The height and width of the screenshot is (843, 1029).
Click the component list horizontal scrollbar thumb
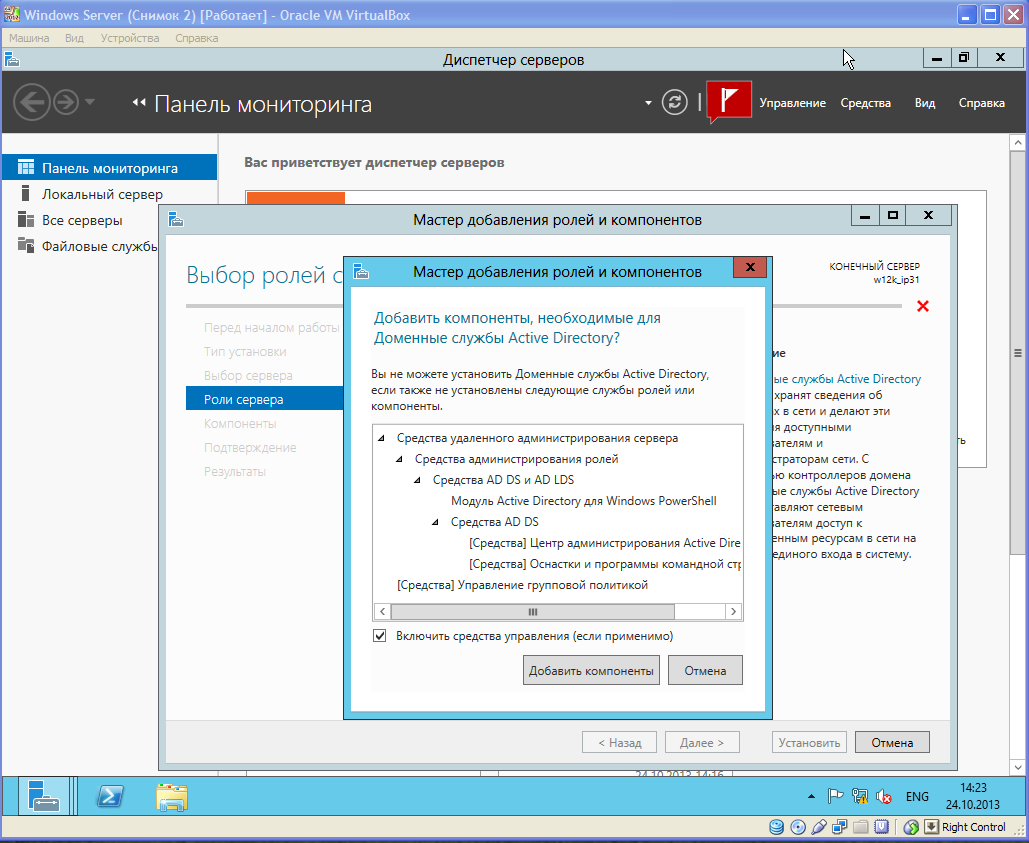point(532,611)
